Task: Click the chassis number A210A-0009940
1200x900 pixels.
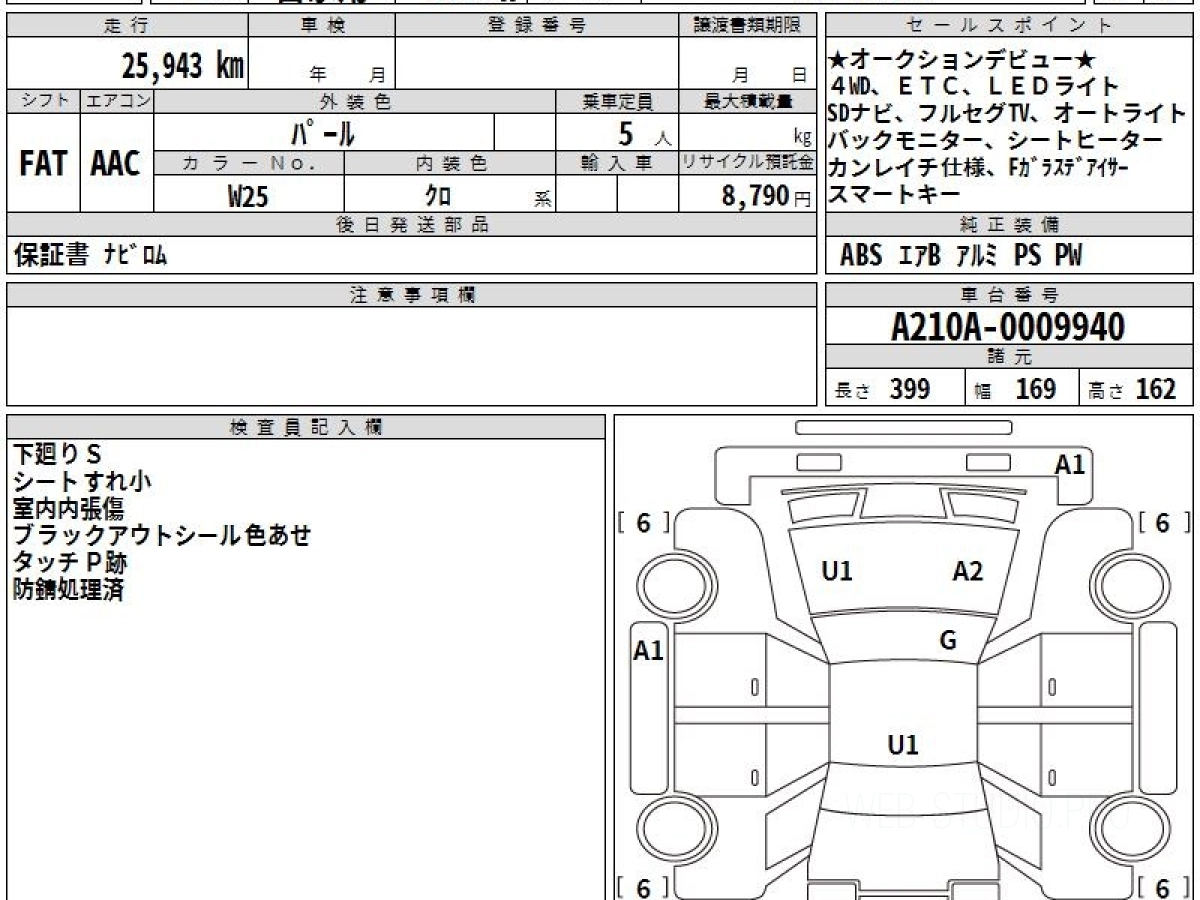Action: click(1007, 325)
